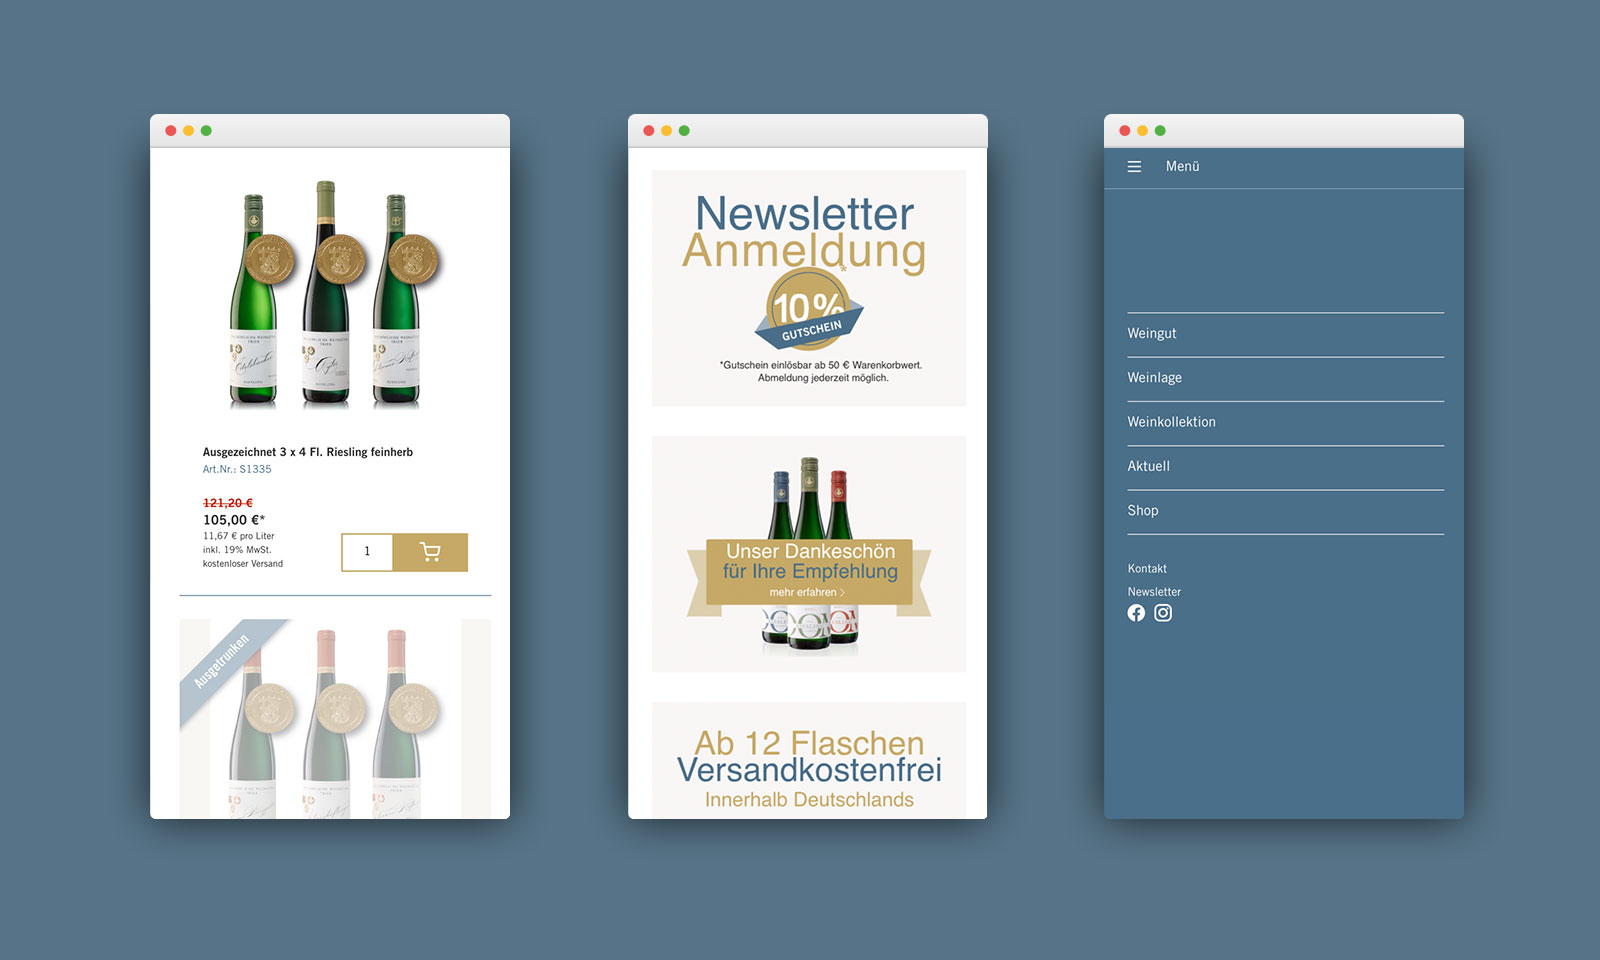Screen dimensions: 1600x960
Task: Click the Riesling feinherb product title
Action: (308, 452)
